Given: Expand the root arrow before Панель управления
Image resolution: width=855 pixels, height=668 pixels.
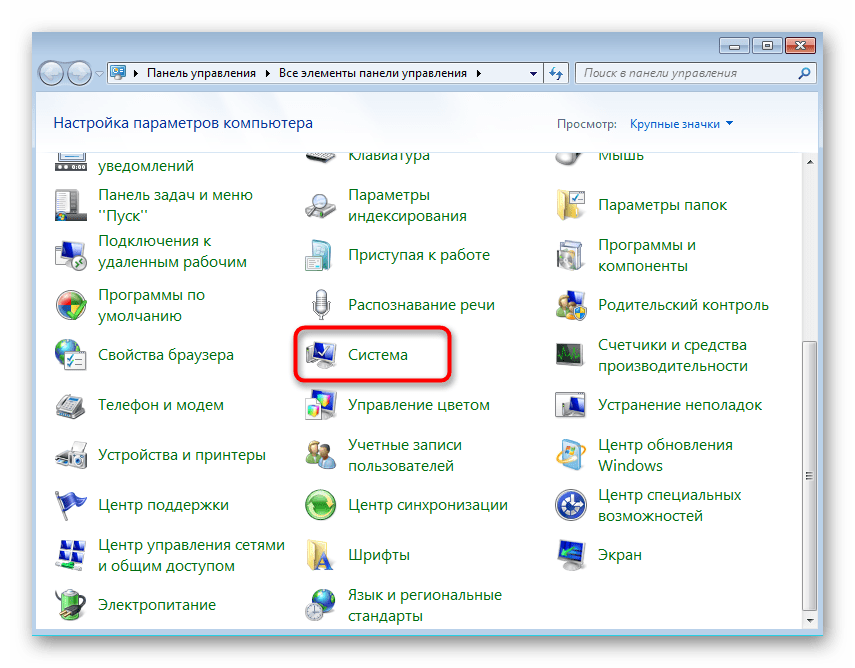Looking at the screenshot, I should (136, 74).
